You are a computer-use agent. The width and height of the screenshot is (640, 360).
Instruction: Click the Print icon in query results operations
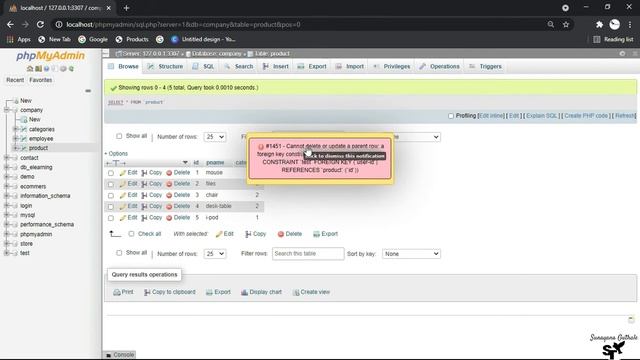(117, 292)
